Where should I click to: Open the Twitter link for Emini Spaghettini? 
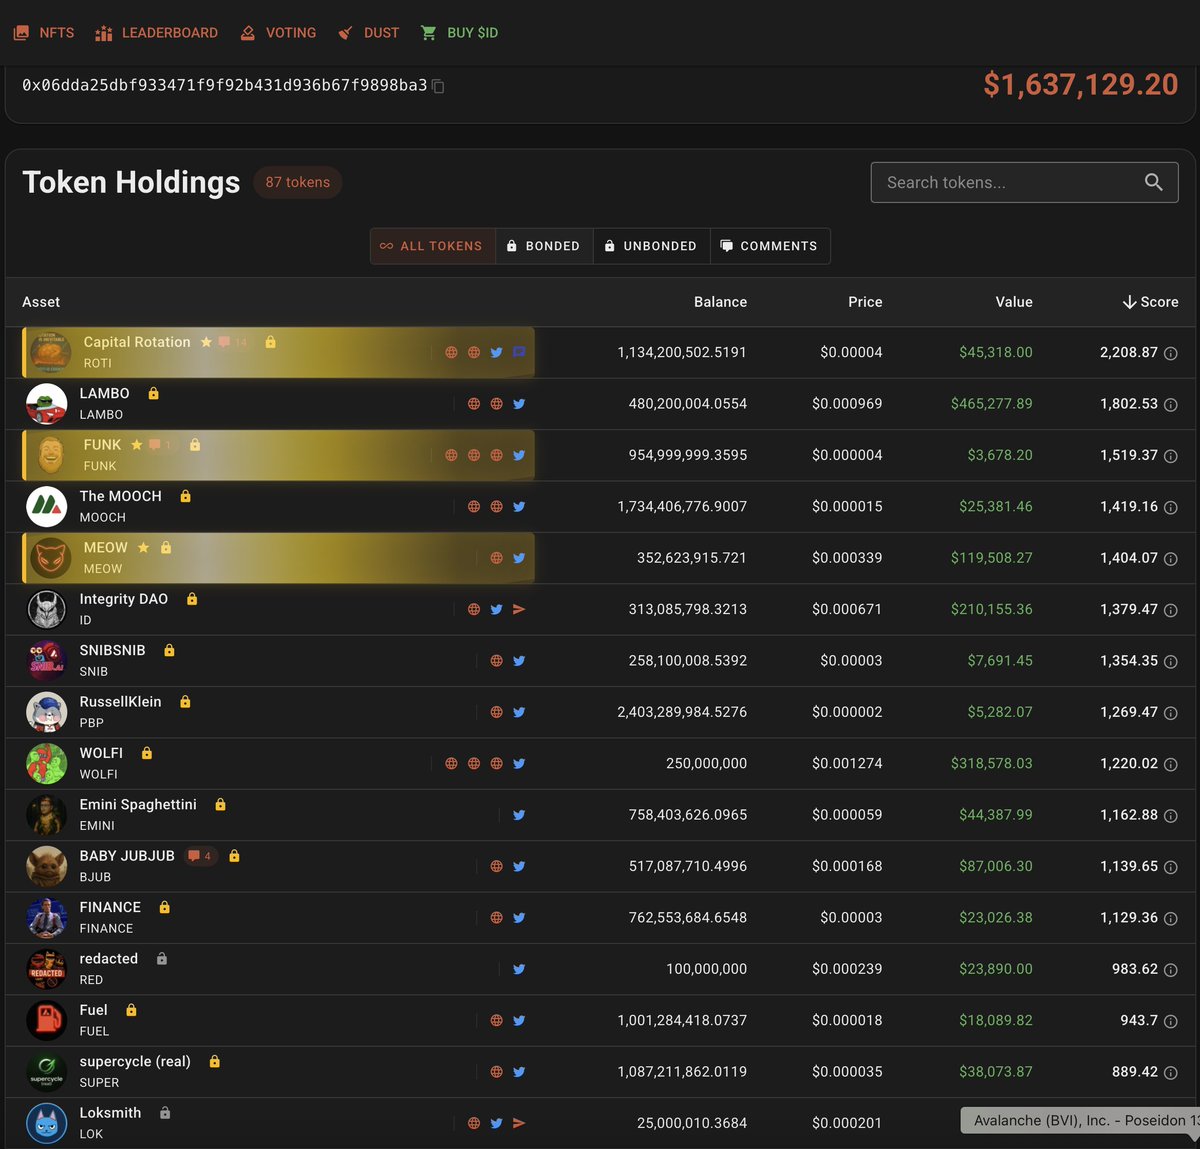519,815
